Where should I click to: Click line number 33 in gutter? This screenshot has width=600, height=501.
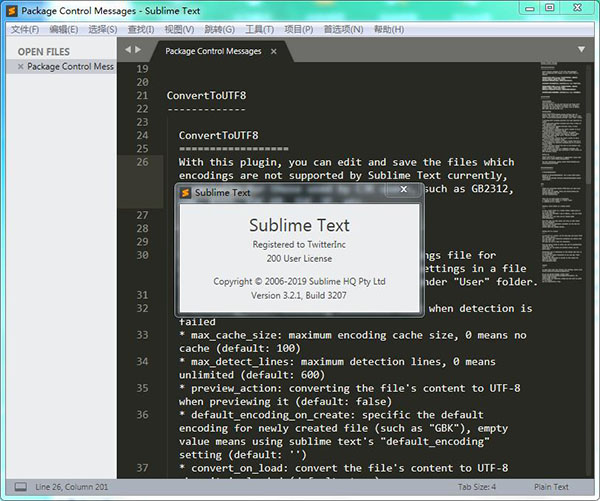[x=142, y=335]
